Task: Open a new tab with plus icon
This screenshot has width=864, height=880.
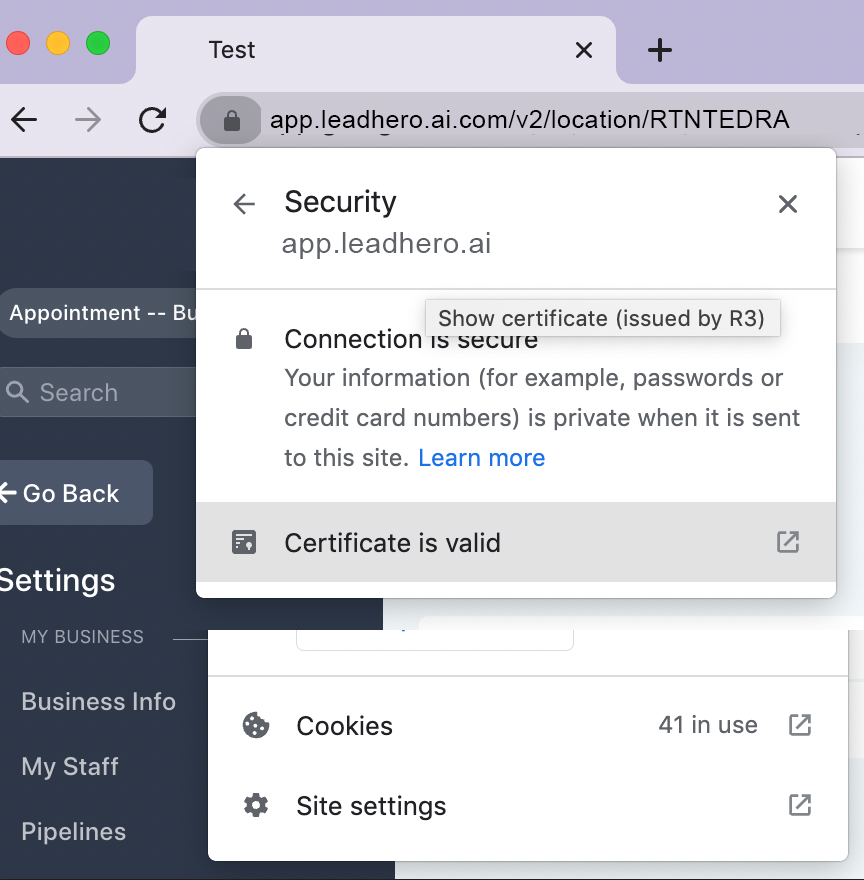Action: pyautogui.click(x=659, y=50)
